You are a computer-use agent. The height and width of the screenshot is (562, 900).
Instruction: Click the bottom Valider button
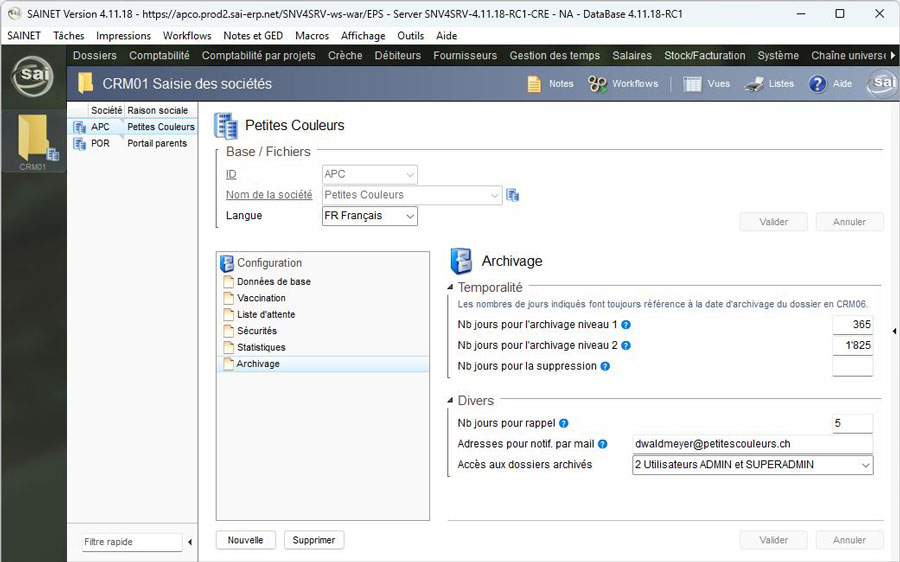(x=774, y=540)
